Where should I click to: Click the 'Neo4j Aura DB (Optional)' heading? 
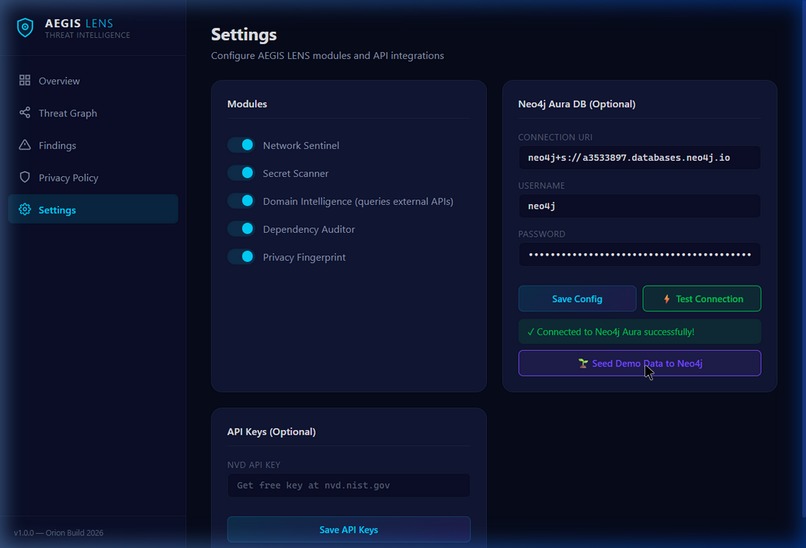(x=577, y=104)
